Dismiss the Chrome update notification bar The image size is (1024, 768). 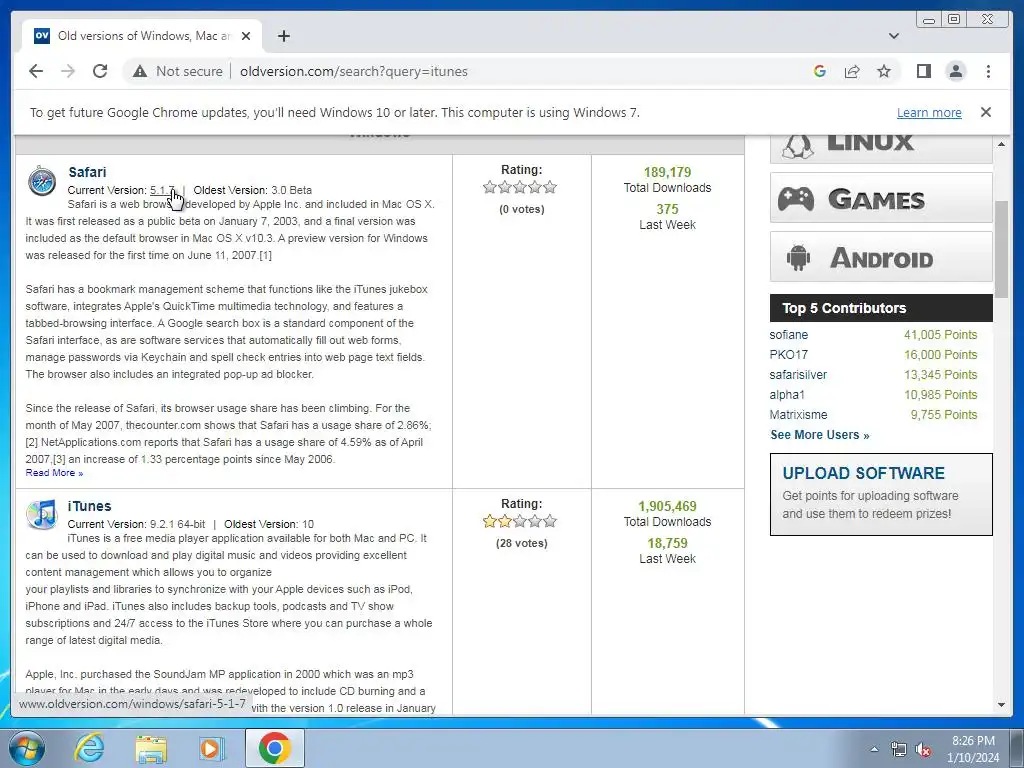985,112
